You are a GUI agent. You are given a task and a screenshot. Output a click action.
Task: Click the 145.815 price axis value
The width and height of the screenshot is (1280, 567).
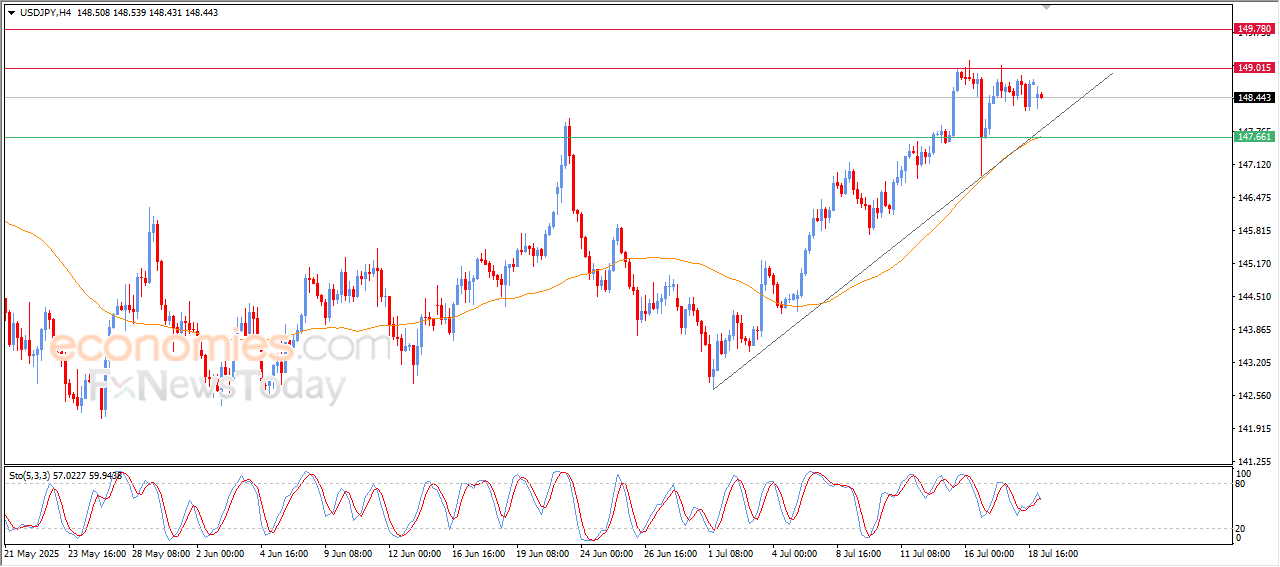[x=1254, y=230]
